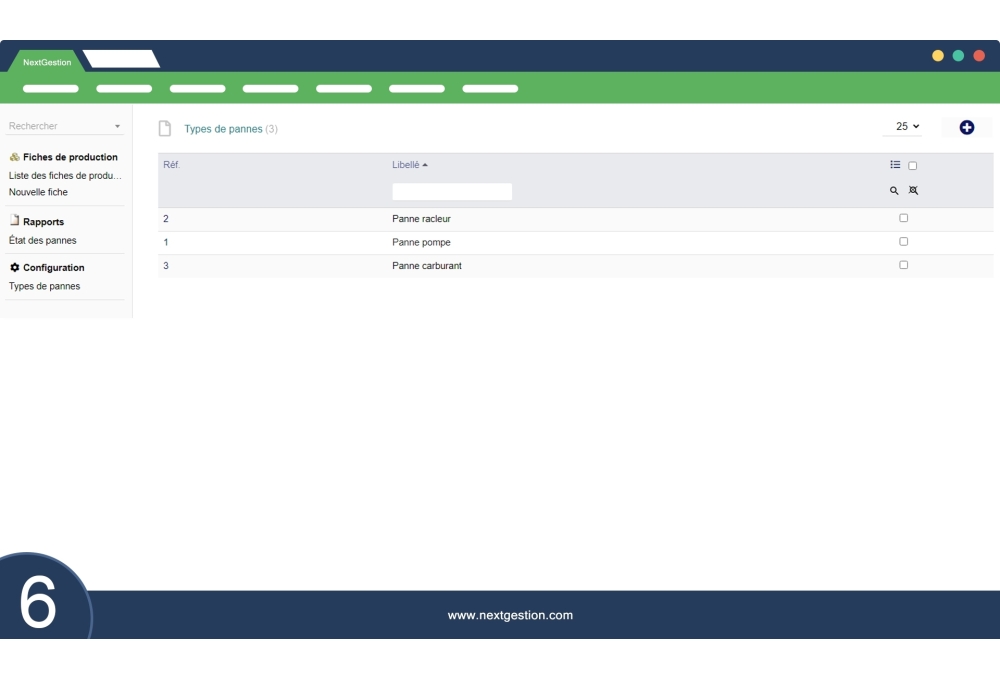Click the magnifier search filter icon

coord(894,190)
